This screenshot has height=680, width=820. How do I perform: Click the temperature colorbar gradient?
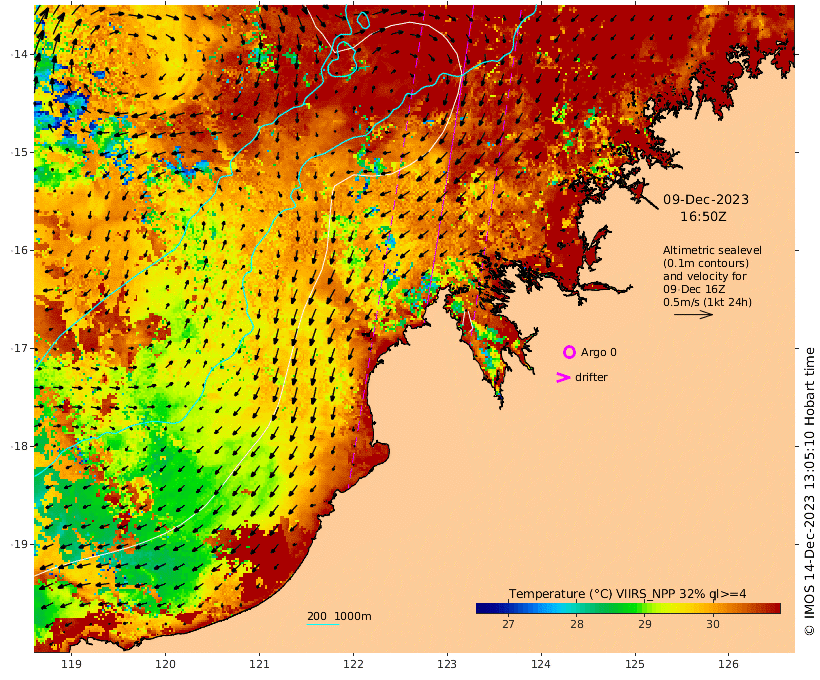[628, 608]
